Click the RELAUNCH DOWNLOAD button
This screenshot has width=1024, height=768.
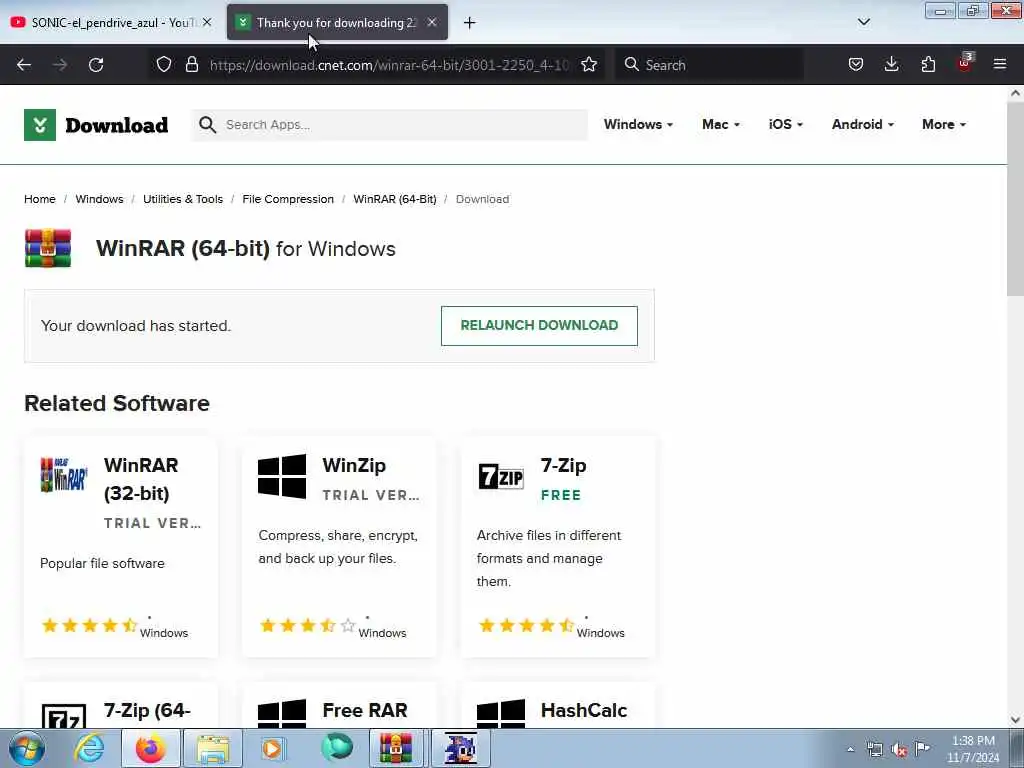click(x=539, y=325)
